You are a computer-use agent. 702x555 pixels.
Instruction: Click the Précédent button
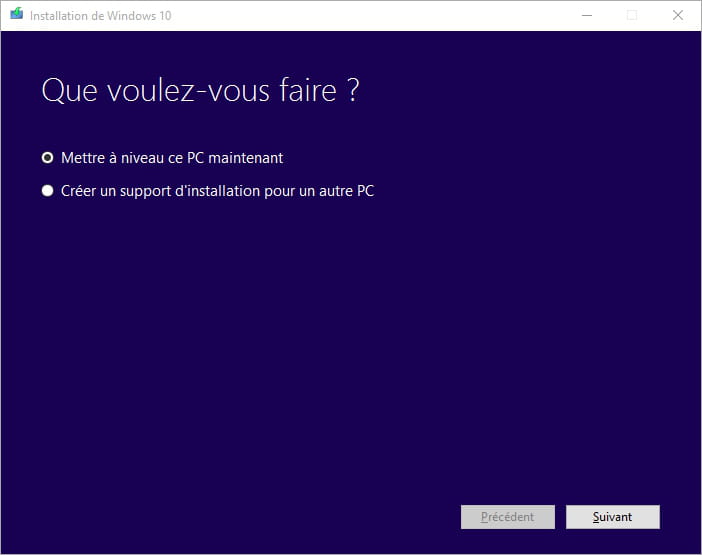coord(508,517)
